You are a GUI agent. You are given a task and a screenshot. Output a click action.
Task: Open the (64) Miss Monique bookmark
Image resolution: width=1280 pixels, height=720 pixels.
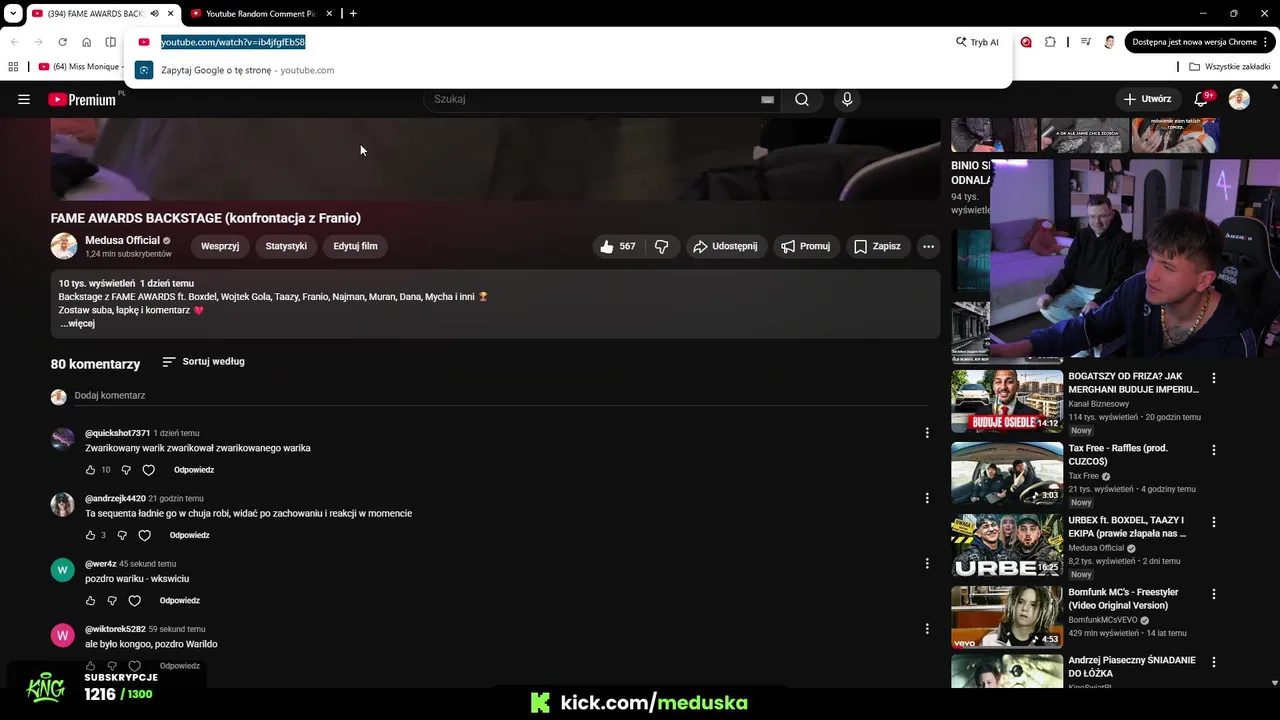(x=80, y=67)
